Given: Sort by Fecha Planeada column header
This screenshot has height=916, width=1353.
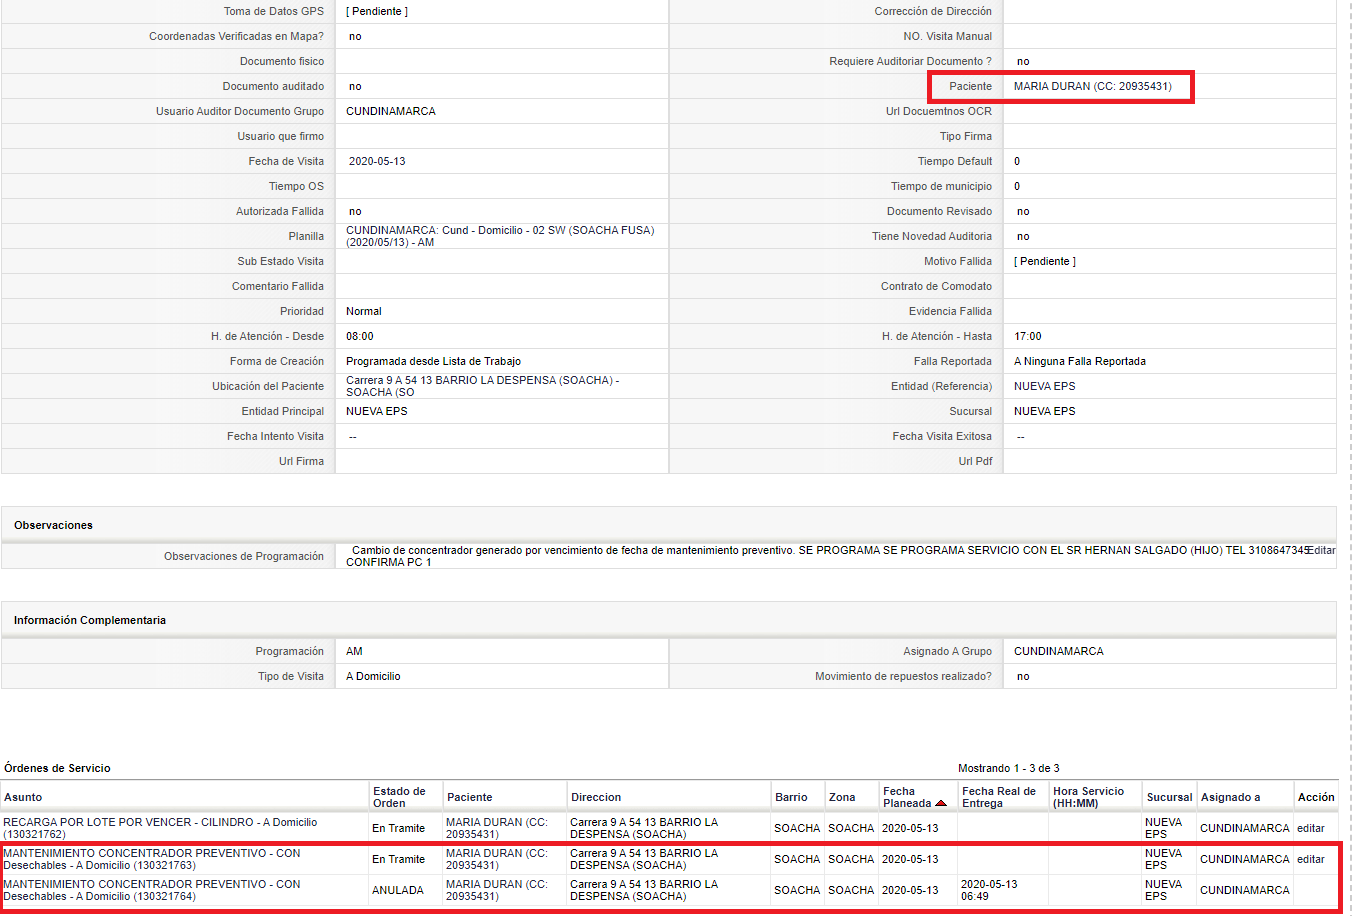Looking at the screenshot, I should (907, 797).
